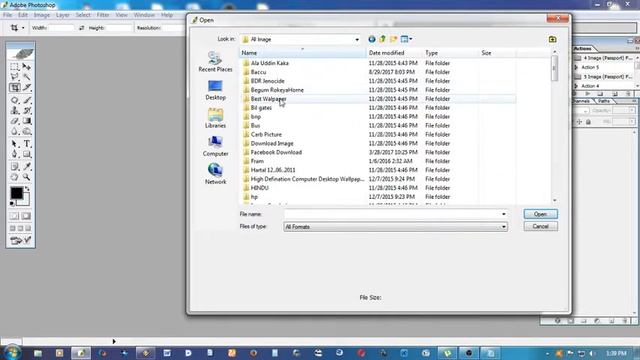Go to Network in places bar
Viewport: 640px width, 360px height.
click(216, 174)
